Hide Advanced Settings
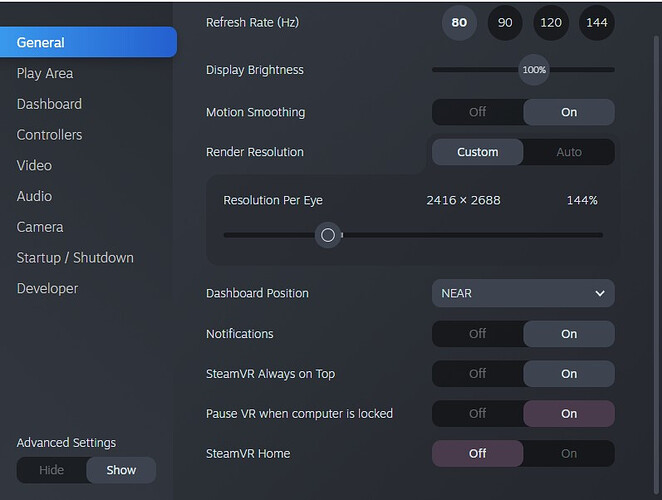 pos(52,470)
